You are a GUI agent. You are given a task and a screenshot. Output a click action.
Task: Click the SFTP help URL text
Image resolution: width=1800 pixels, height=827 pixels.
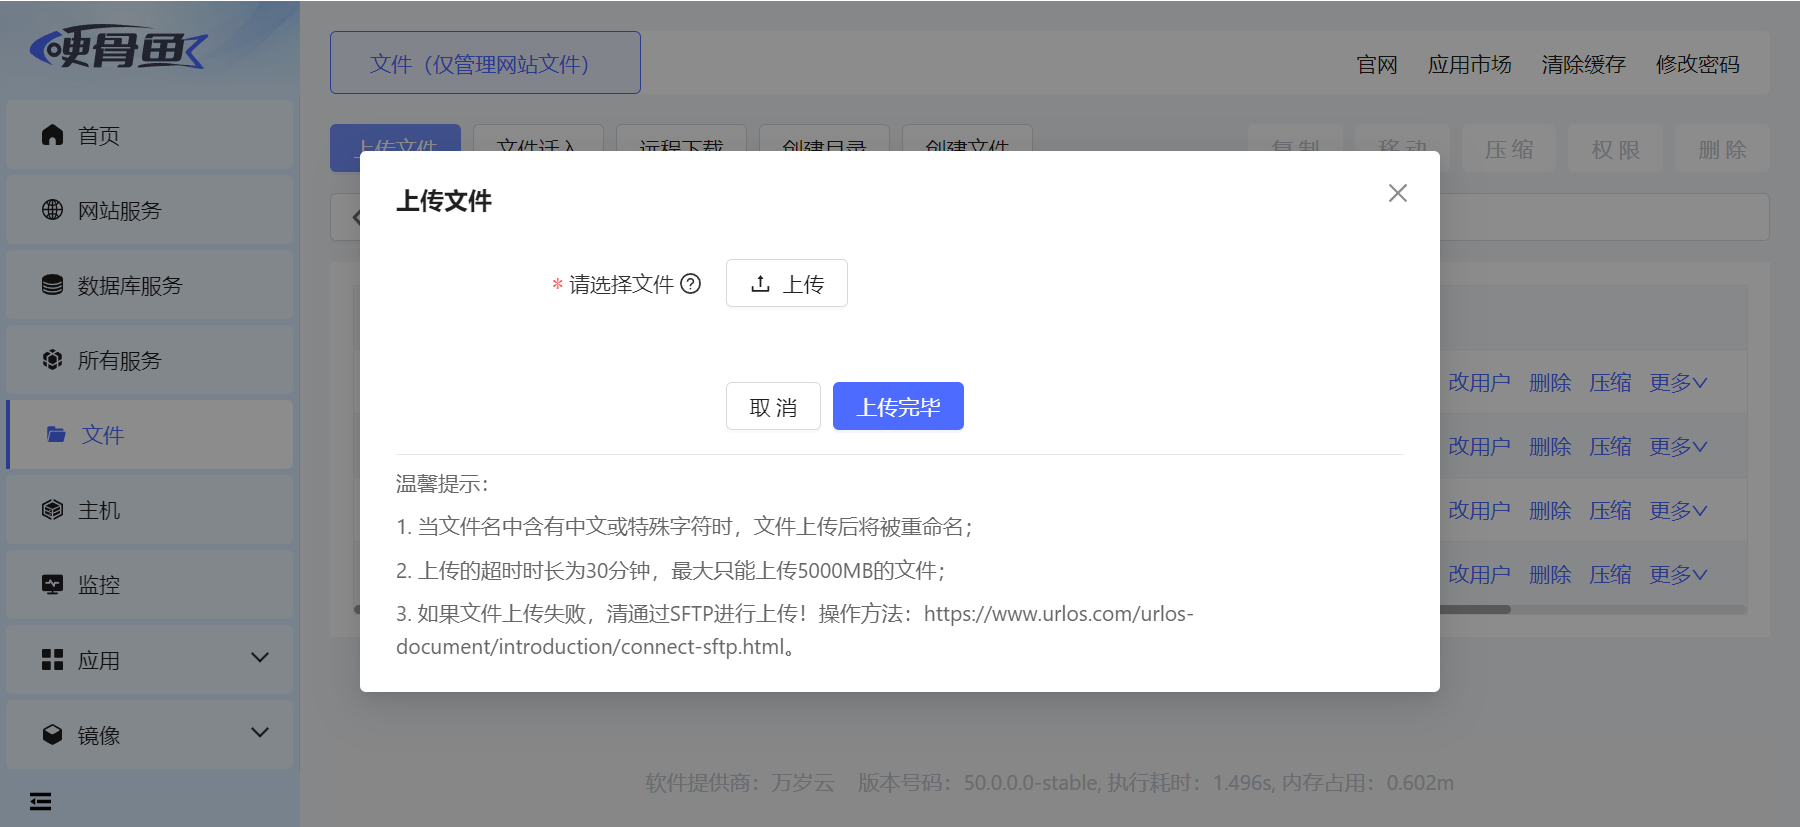795,630
